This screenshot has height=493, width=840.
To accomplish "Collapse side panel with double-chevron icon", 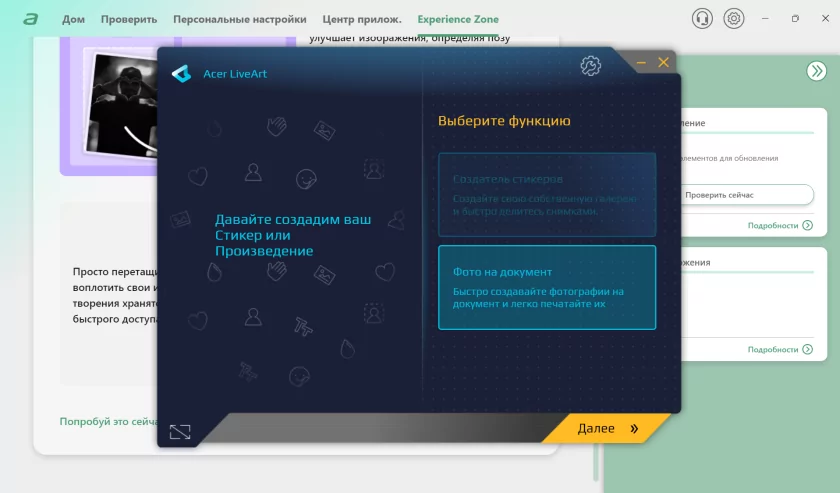I will tap(816, 71).
